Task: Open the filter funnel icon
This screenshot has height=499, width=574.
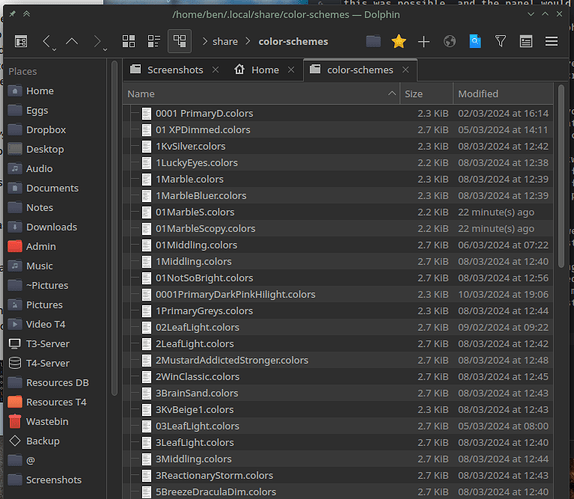Action: [500, 41]
